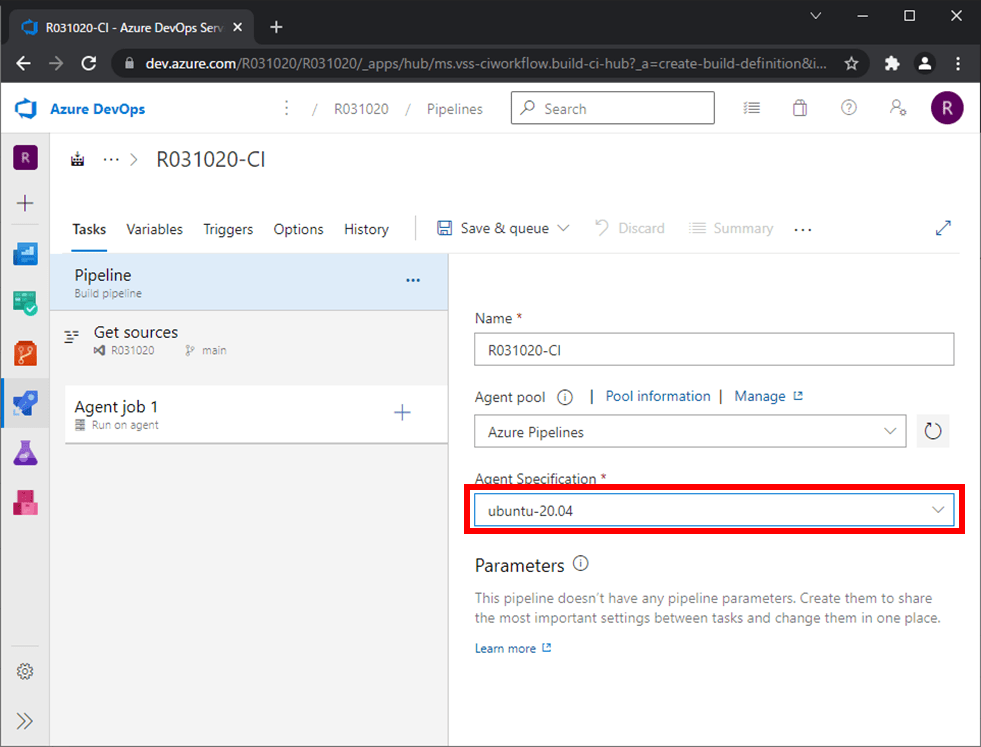Open Project settings gear icon
The height and width of the screenshot is (747, 981).
pos(25,671)
